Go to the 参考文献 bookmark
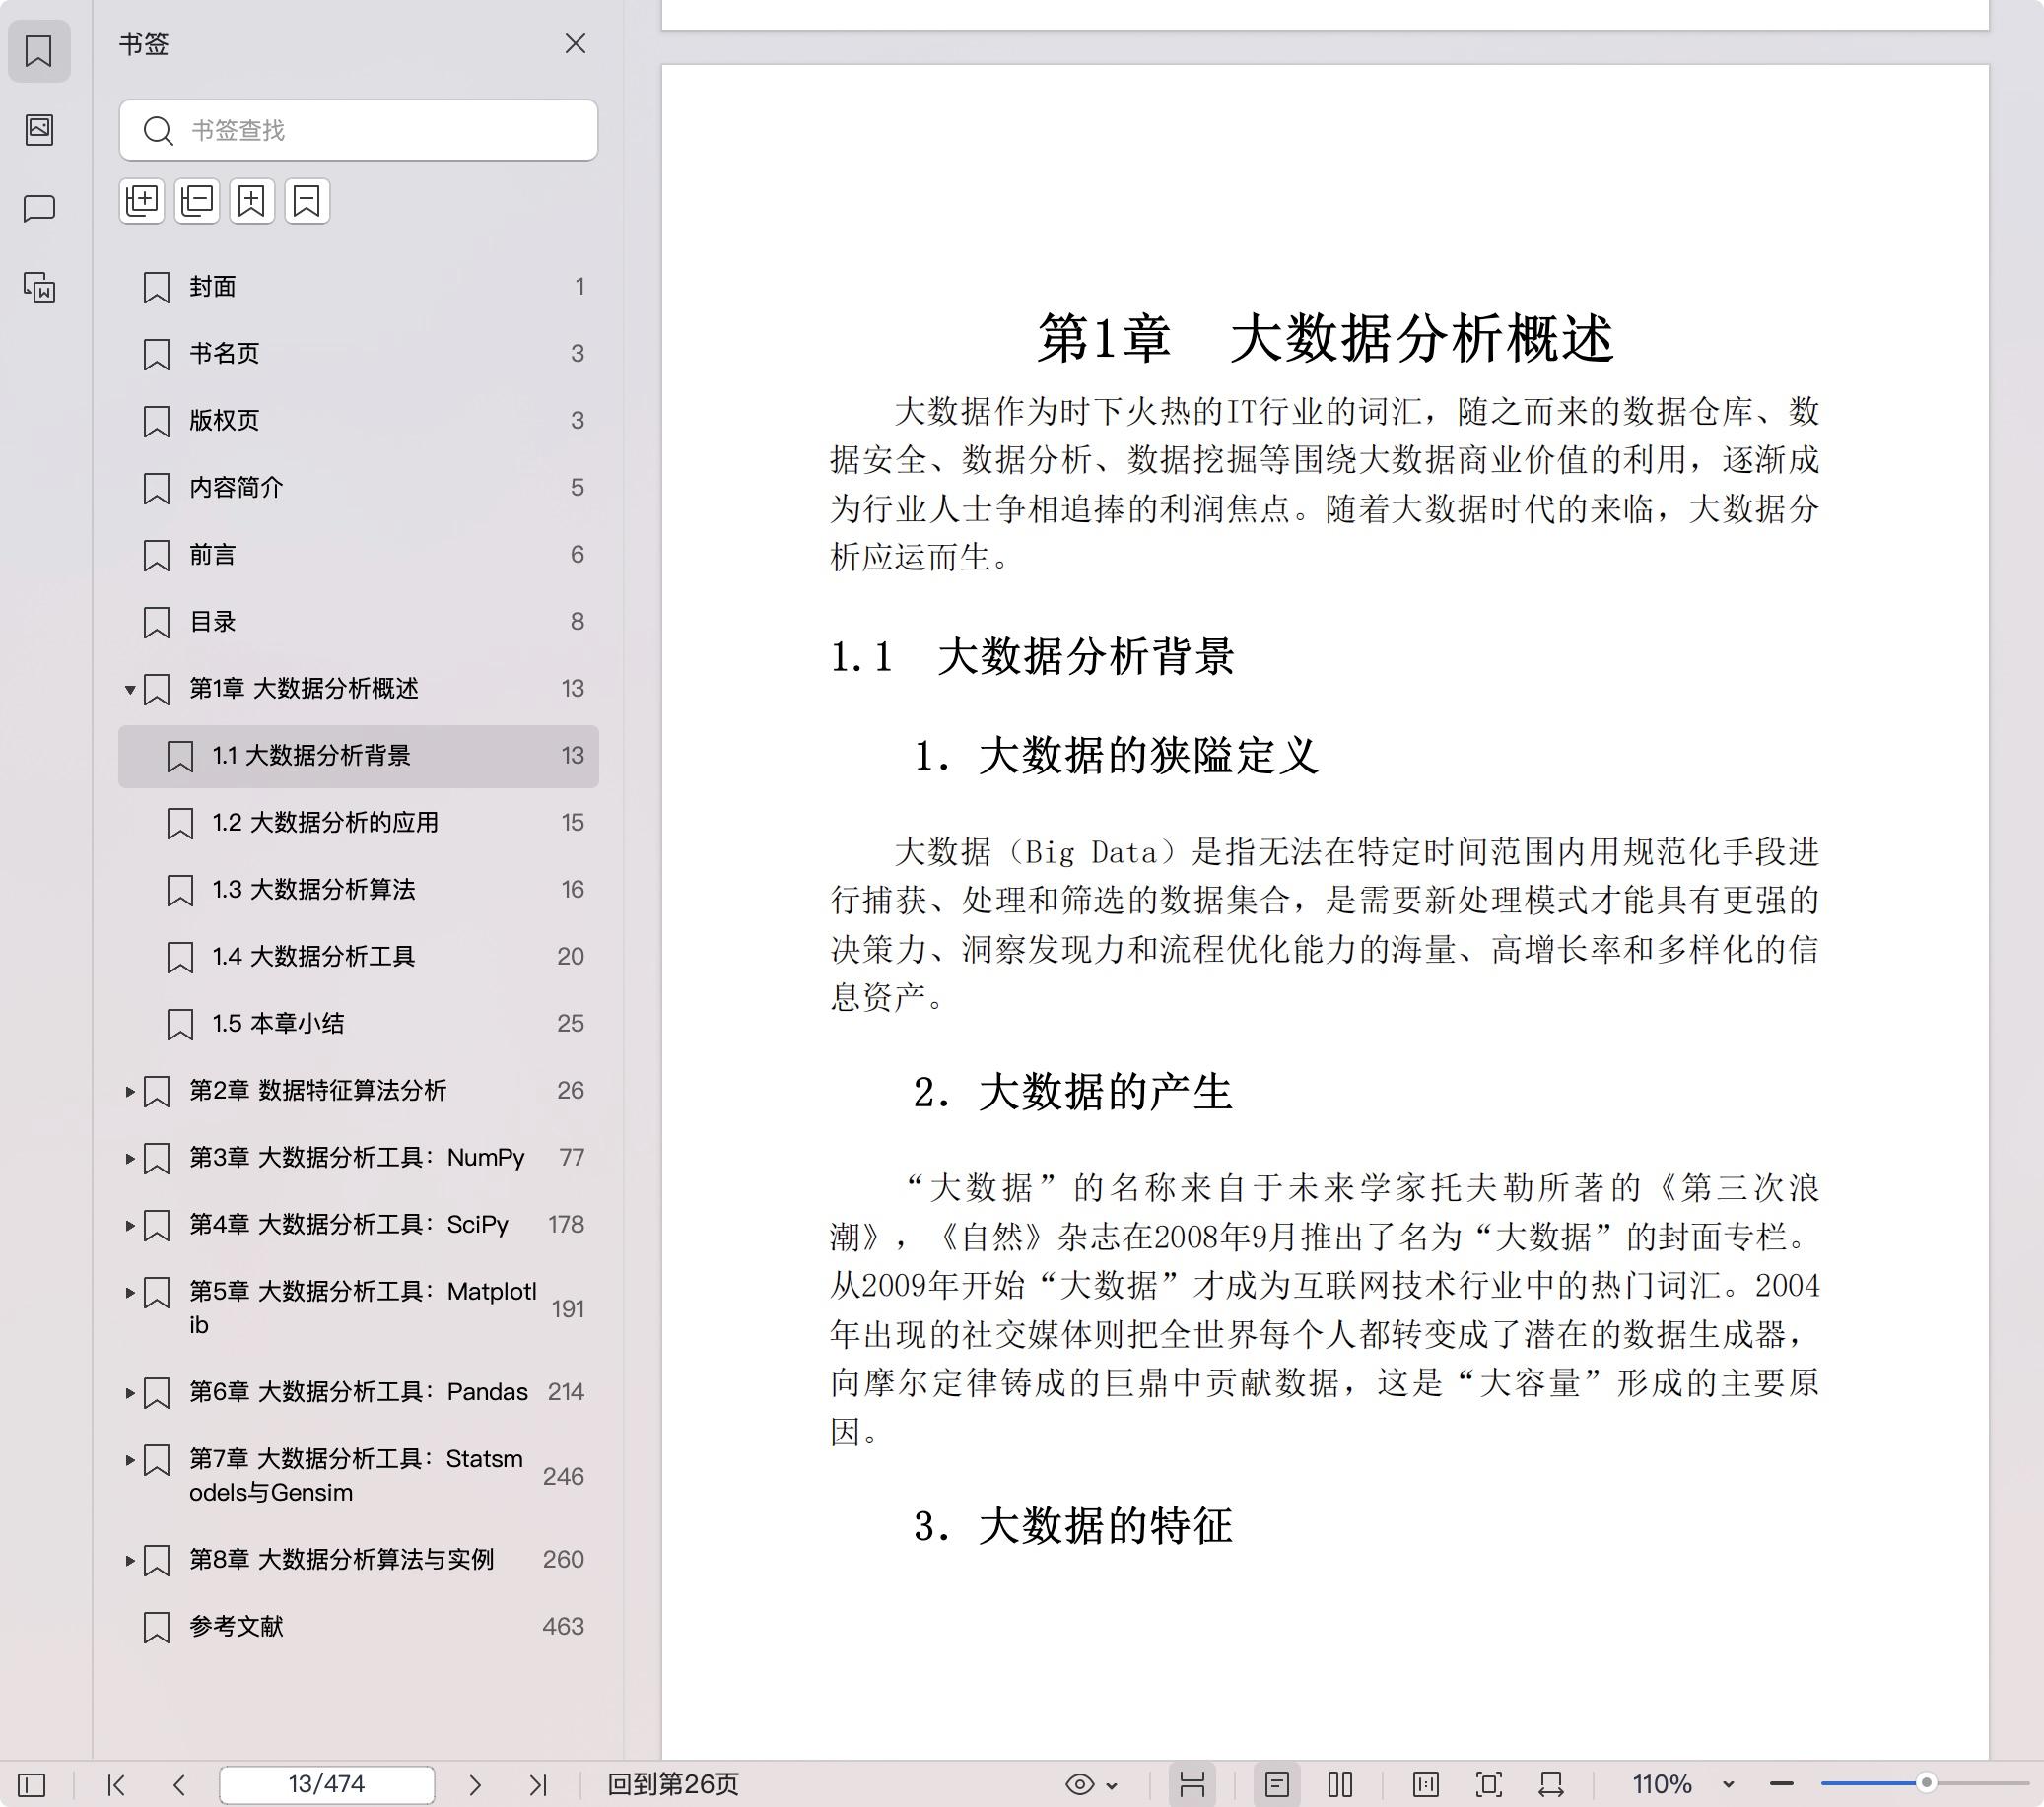The width and height of the screenshot is (2044, 1807). (358, 1627)
